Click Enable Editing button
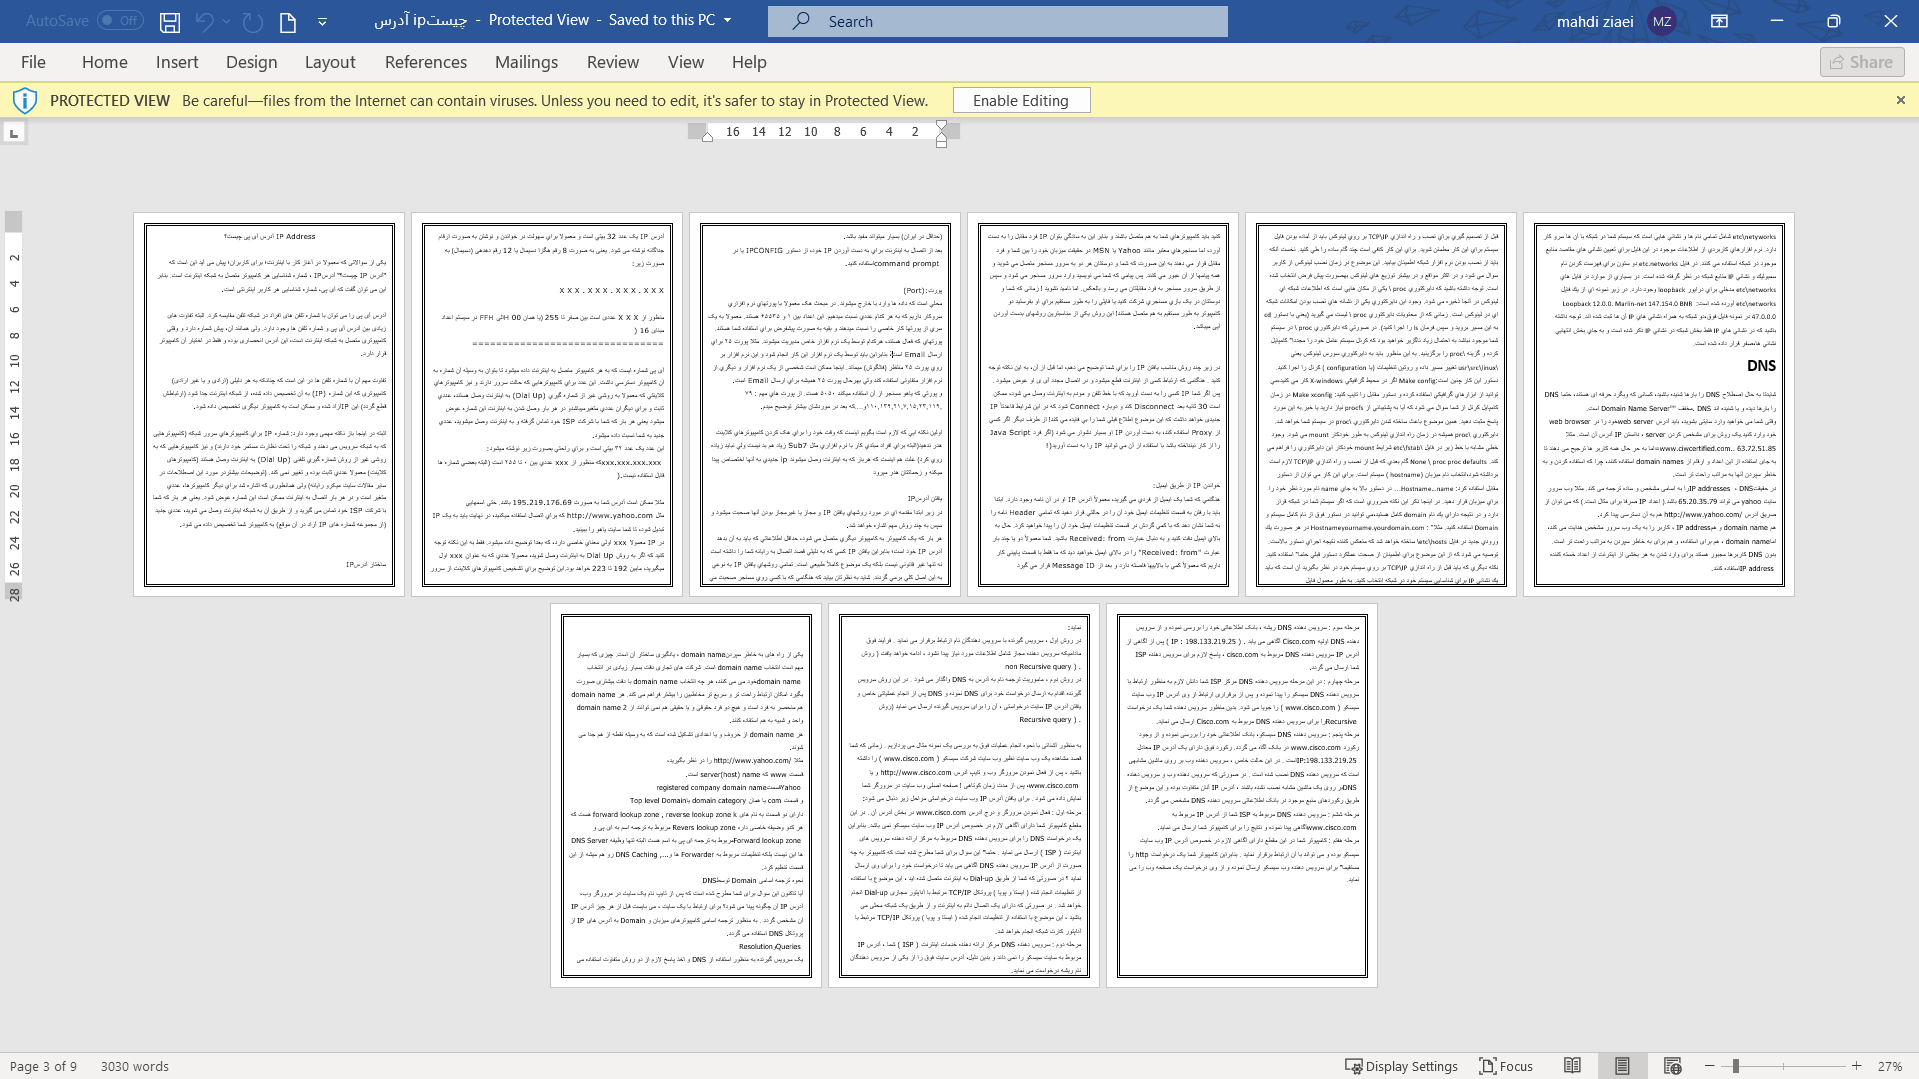Viewport: 1919px width, 1079px height. [1021, 100]
